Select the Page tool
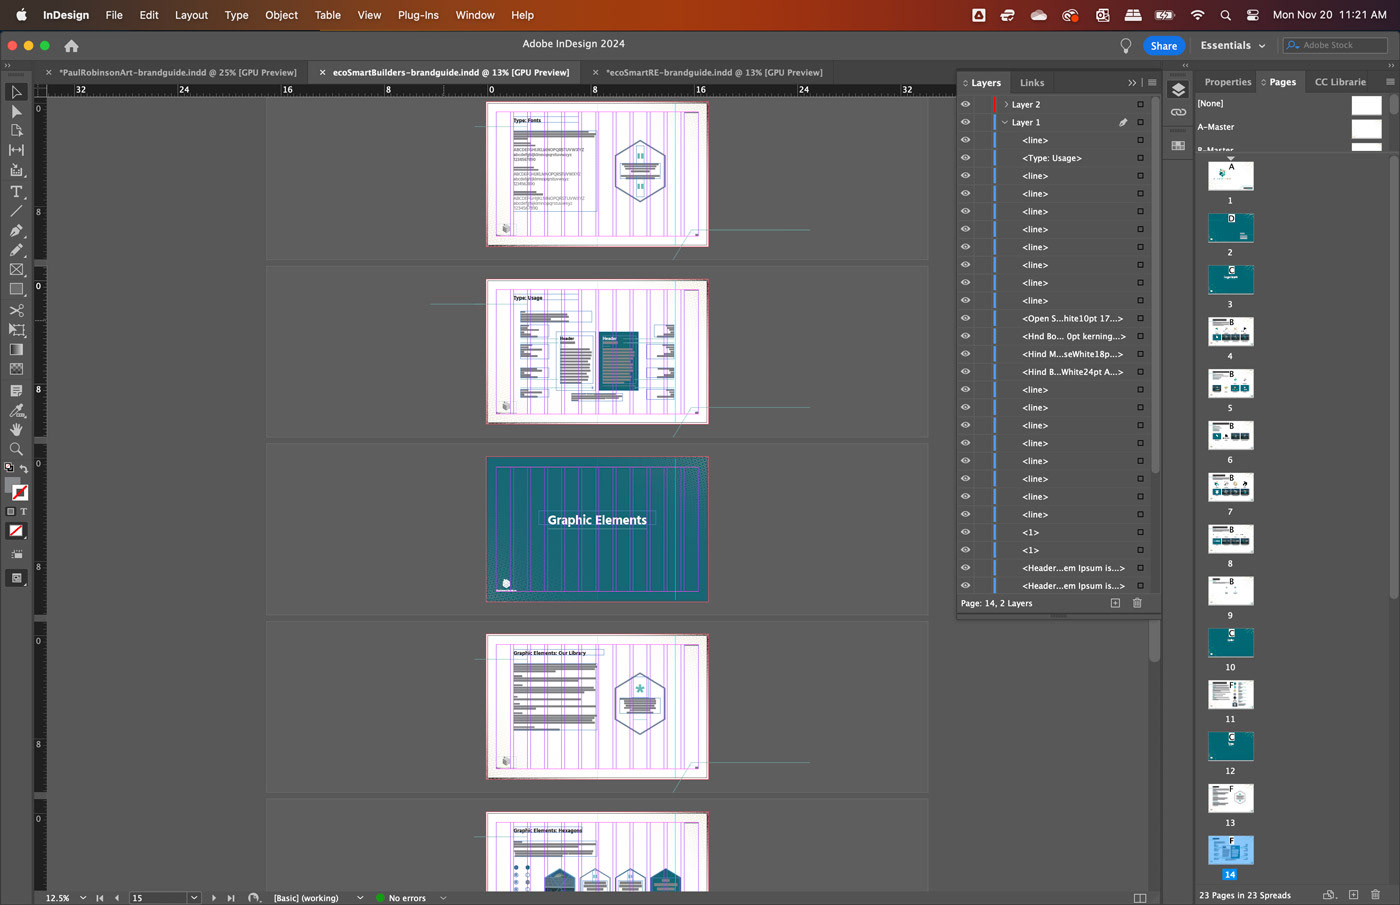Image resolution: width=1400 pixels, height=905 pixels. pyautogui.click(x=16, y=130)
